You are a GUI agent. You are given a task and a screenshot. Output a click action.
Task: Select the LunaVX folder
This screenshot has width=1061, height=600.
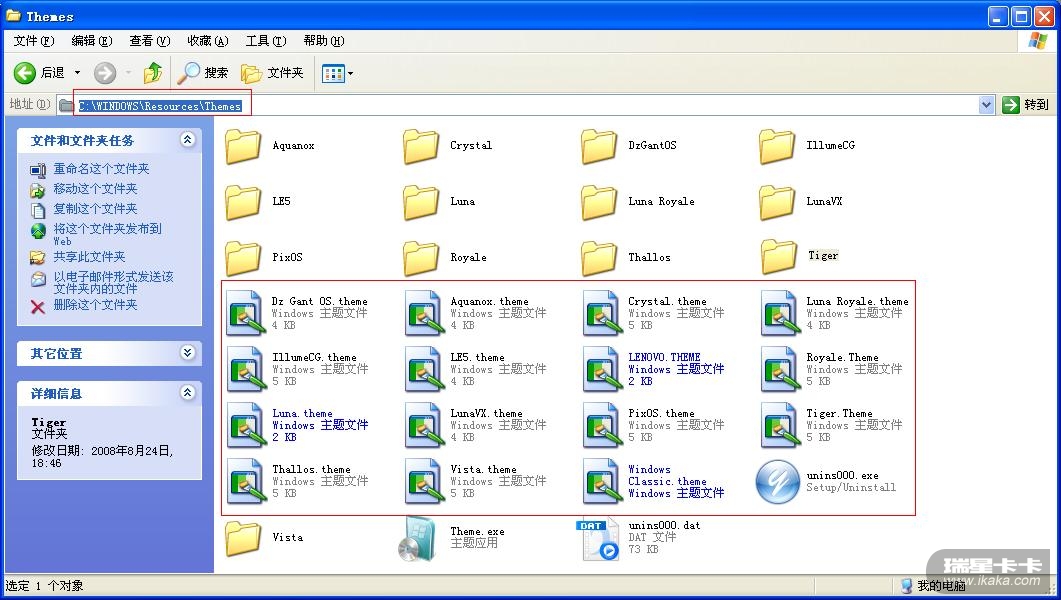pyautogui.click(x=801, y=202)
